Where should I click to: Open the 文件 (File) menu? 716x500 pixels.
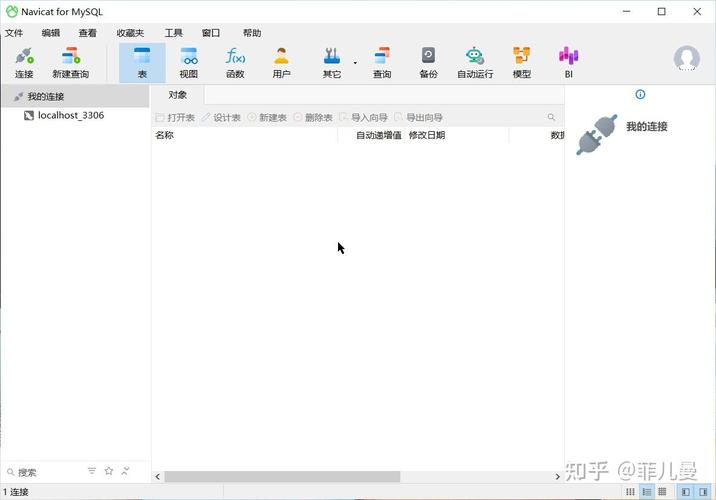tap(14, 33)
